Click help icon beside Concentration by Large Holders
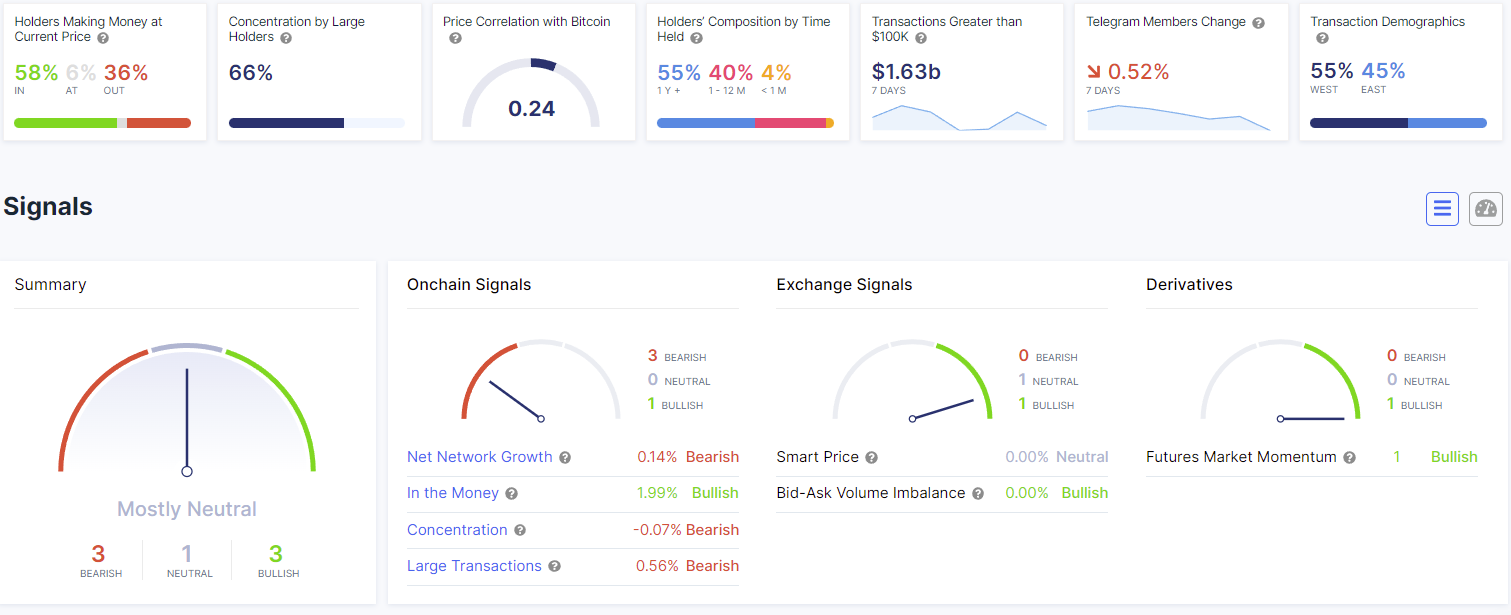This screenshot has width=1511, height=615. pos(286,38)
